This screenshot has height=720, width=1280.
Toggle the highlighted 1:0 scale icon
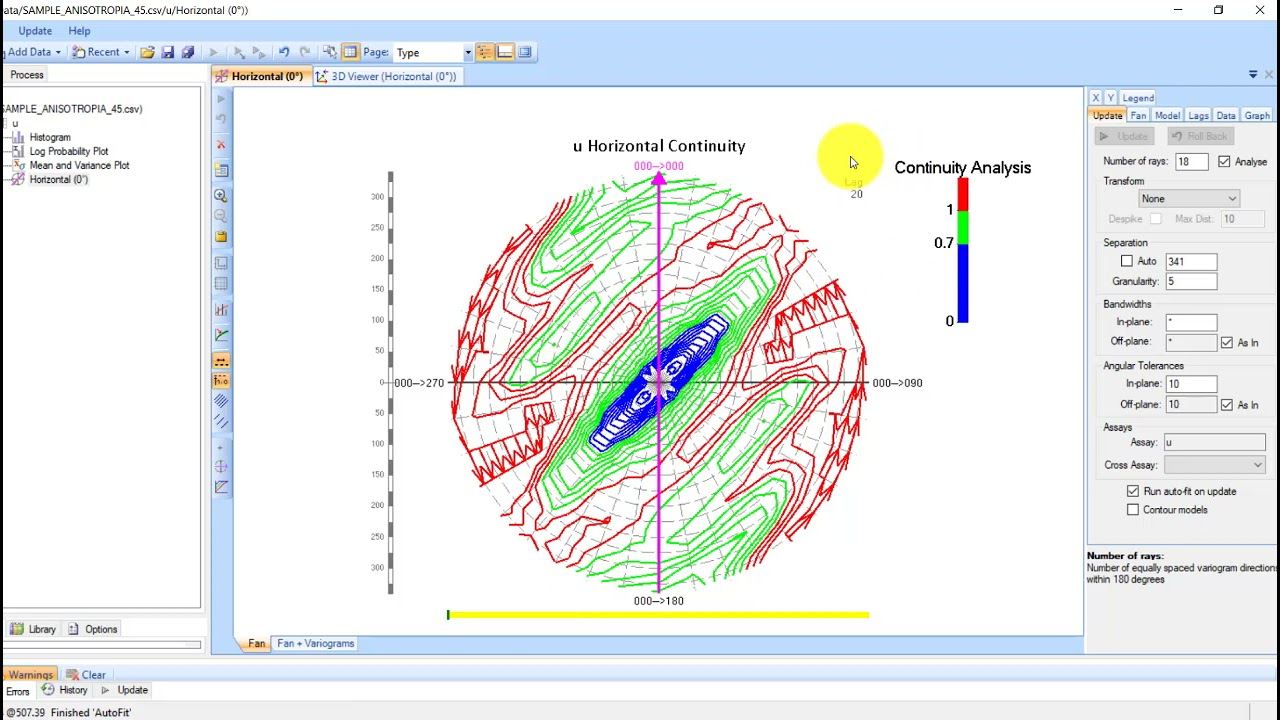coord(221,380)
